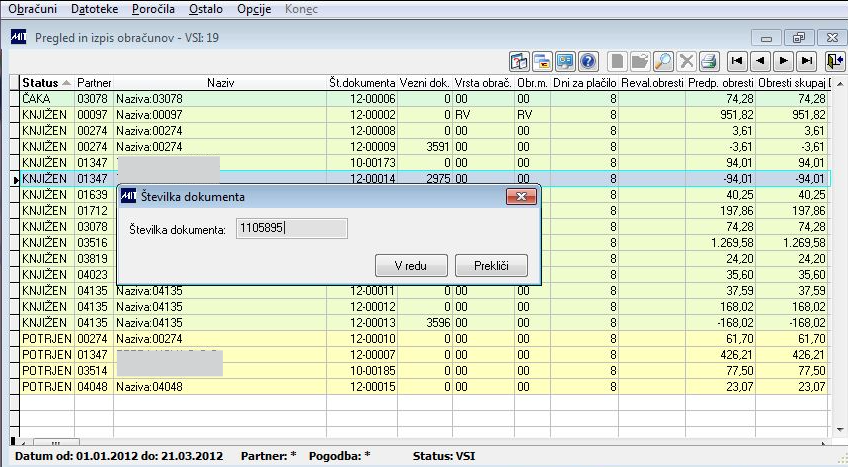
Task: Go to next record arrow button
Action: 783,60
